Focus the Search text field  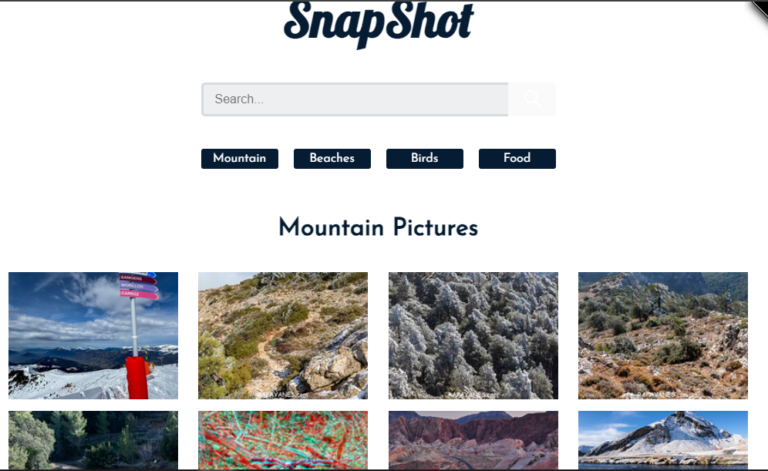(355, 99)
